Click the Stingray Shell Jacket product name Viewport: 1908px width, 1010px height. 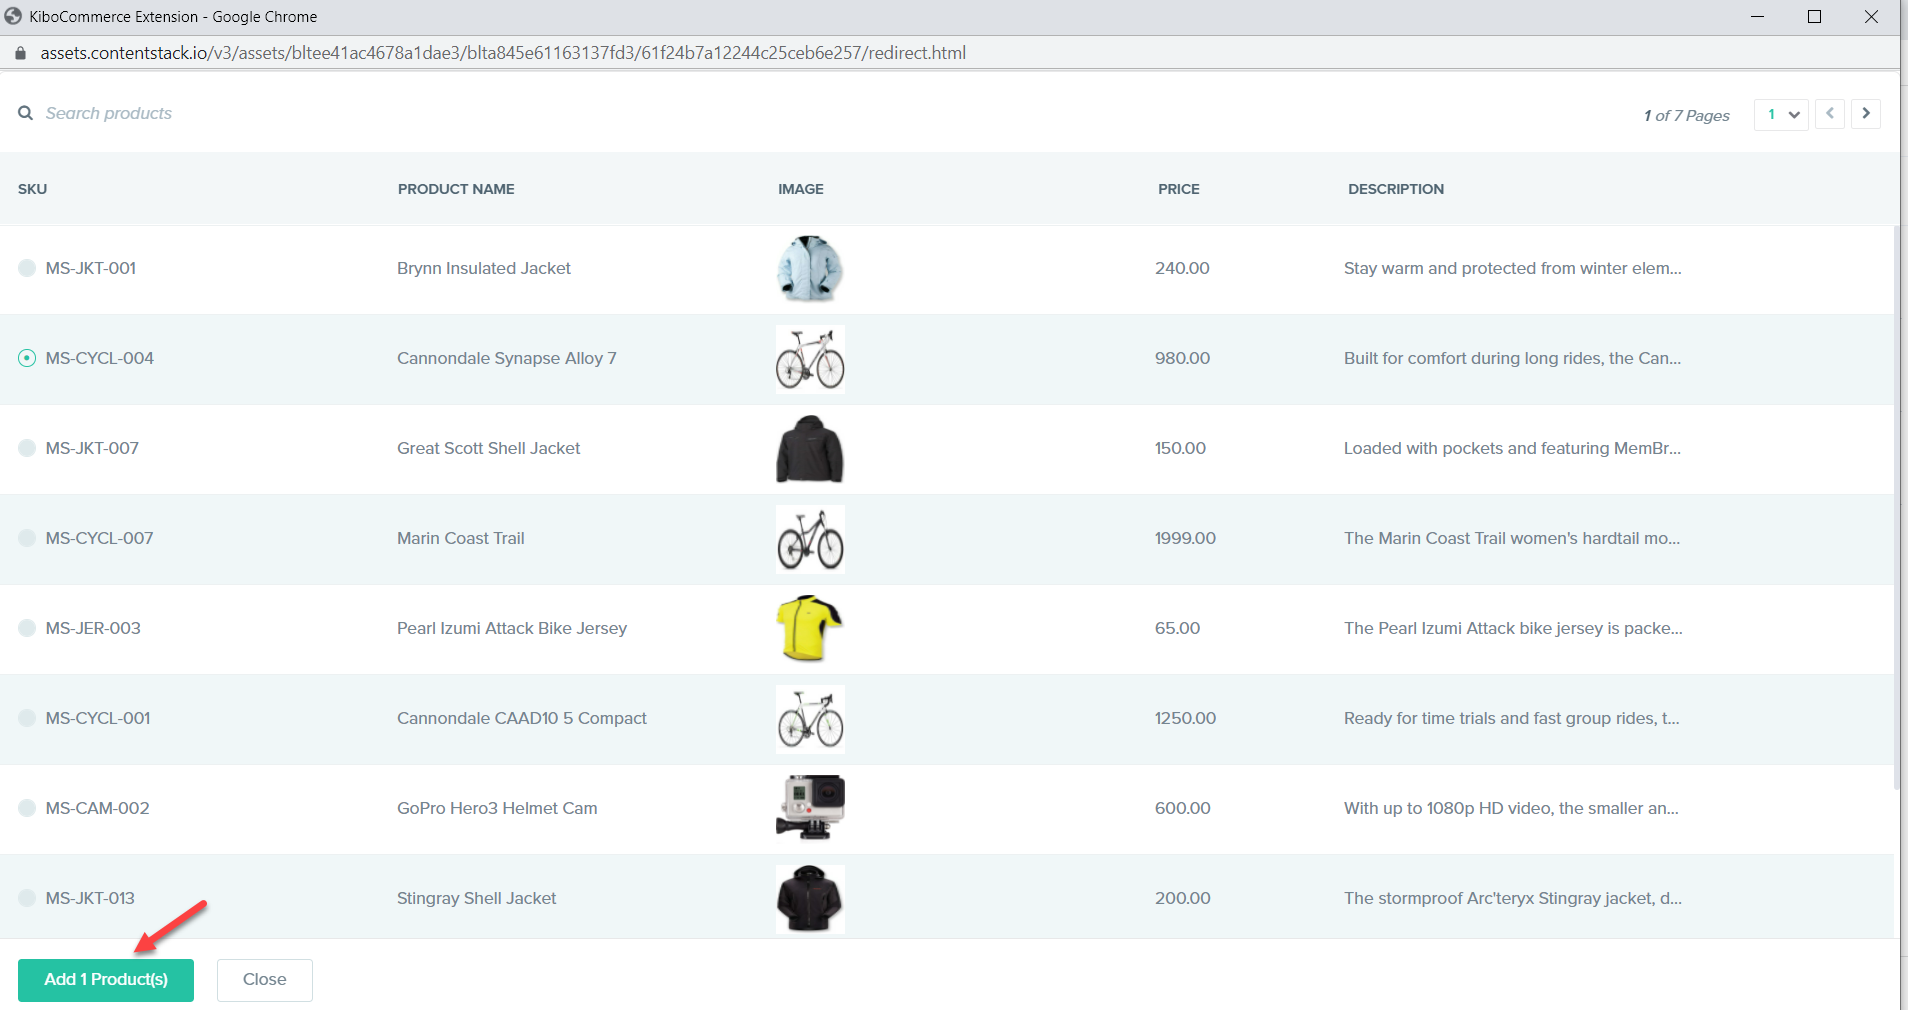(475, 898)
